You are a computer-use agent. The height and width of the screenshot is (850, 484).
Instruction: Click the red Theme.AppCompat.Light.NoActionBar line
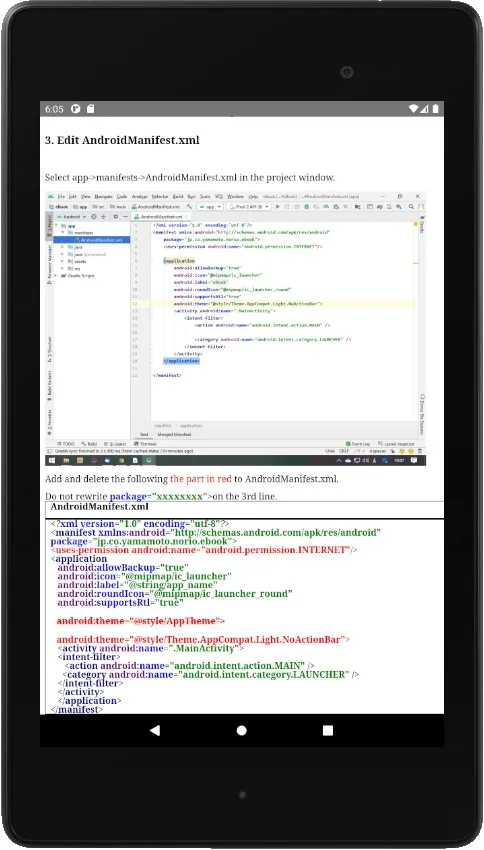point(203,639)
